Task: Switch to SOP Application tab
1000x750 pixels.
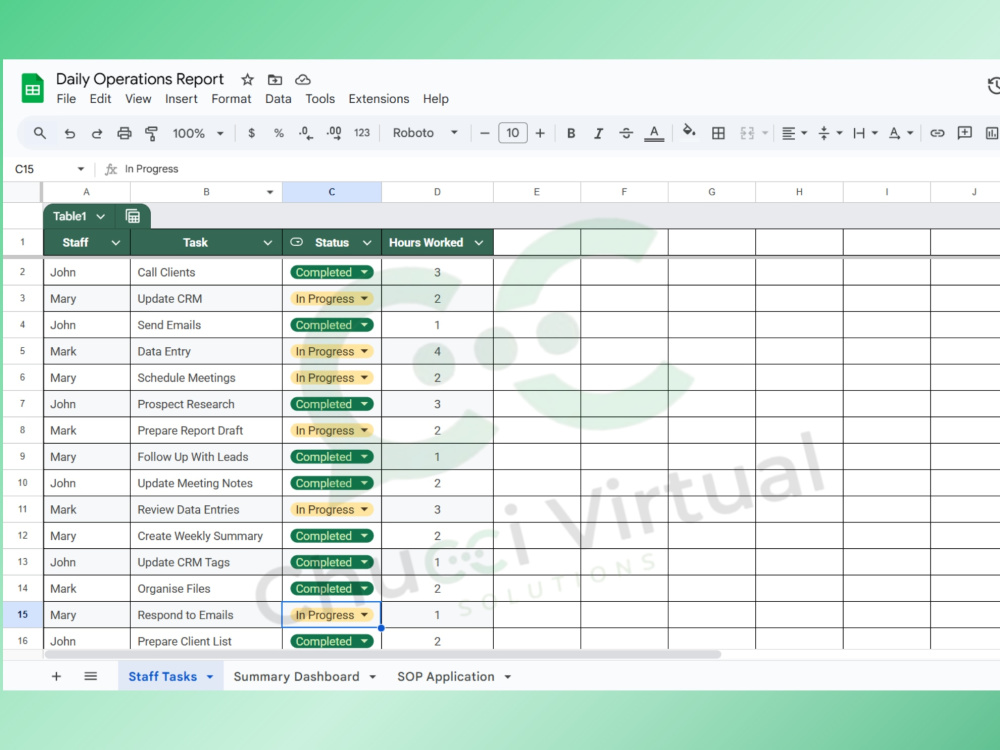Action: pyautogui.click(x=446, y=677)
